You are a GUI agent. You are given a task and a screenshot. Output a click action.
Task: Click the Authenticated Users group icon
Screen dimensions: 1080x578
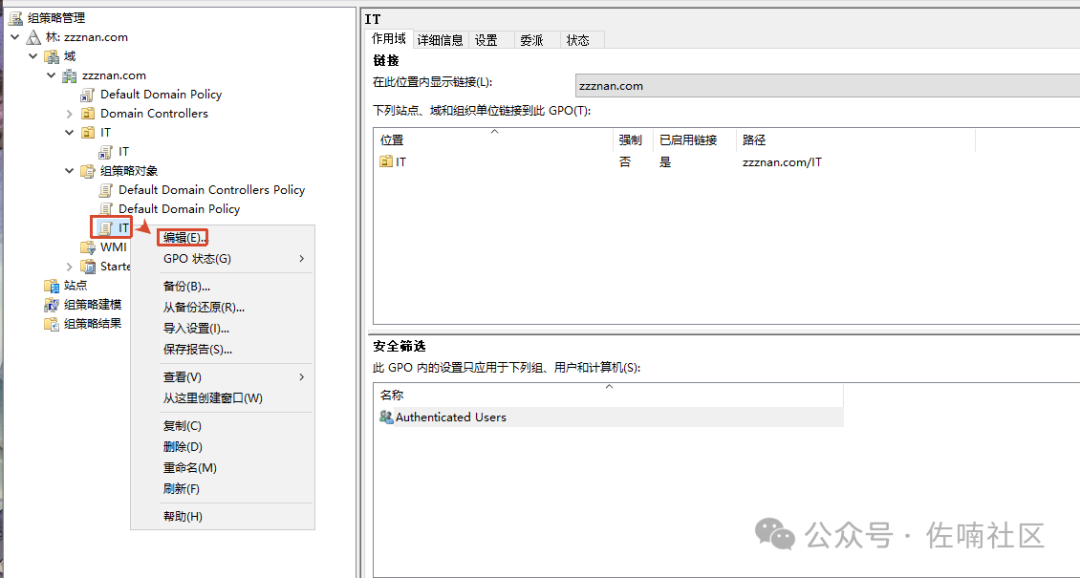386,417
